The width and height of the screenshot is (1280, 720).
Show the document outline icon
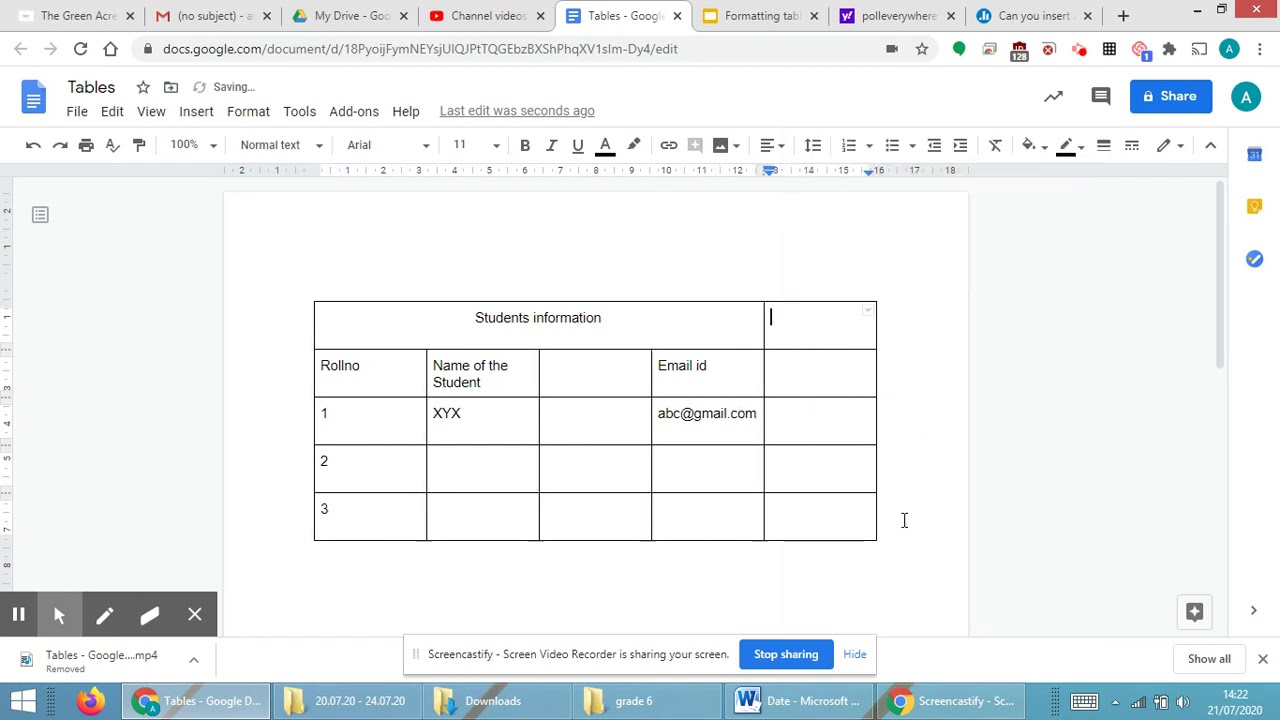click(x=40, y=215)
